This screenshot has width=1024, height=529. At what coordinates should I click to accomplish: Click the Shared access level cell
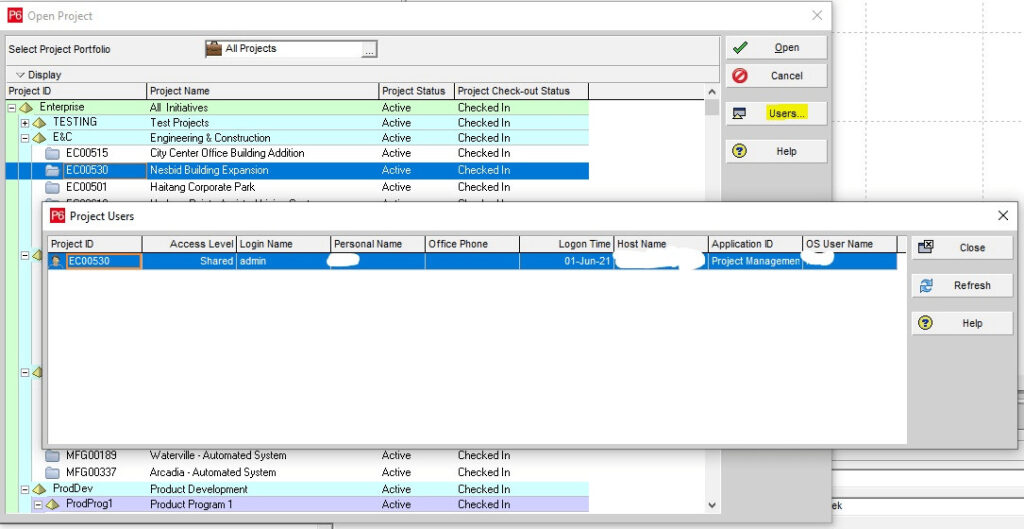[x=189, y=261]
